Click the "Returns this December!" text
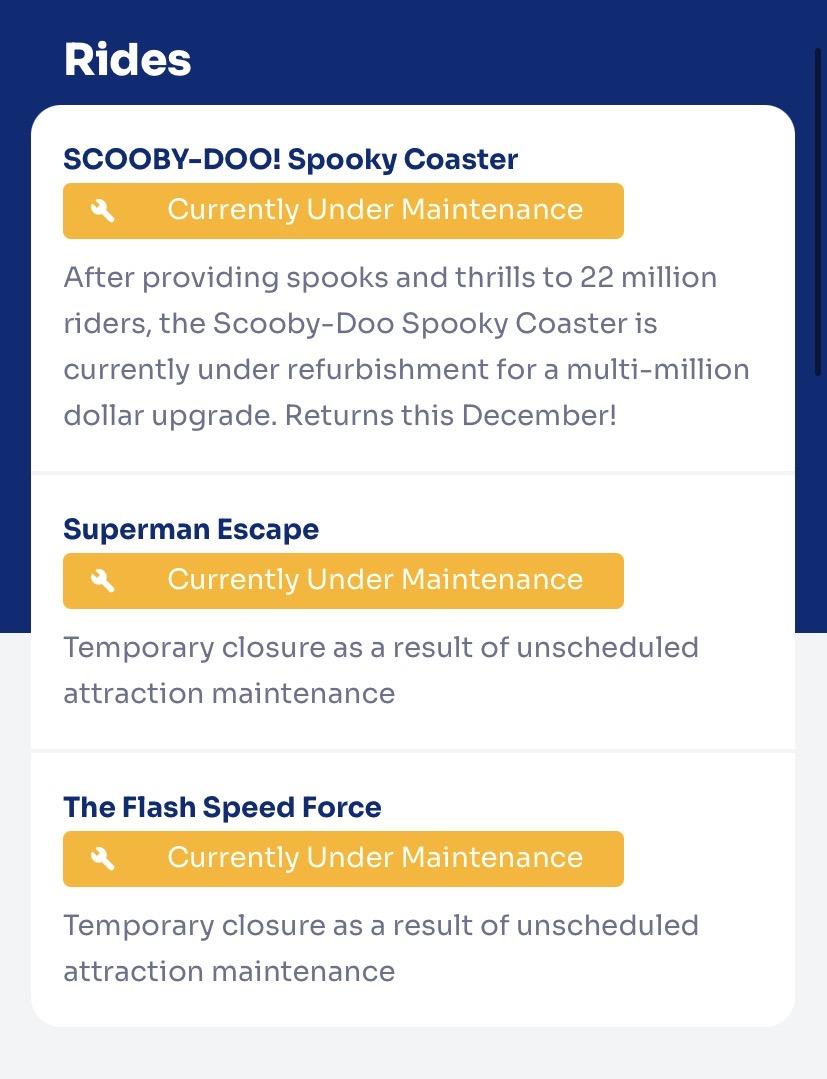This screenshot has width=827, height=1079. (x=451, y=415)
